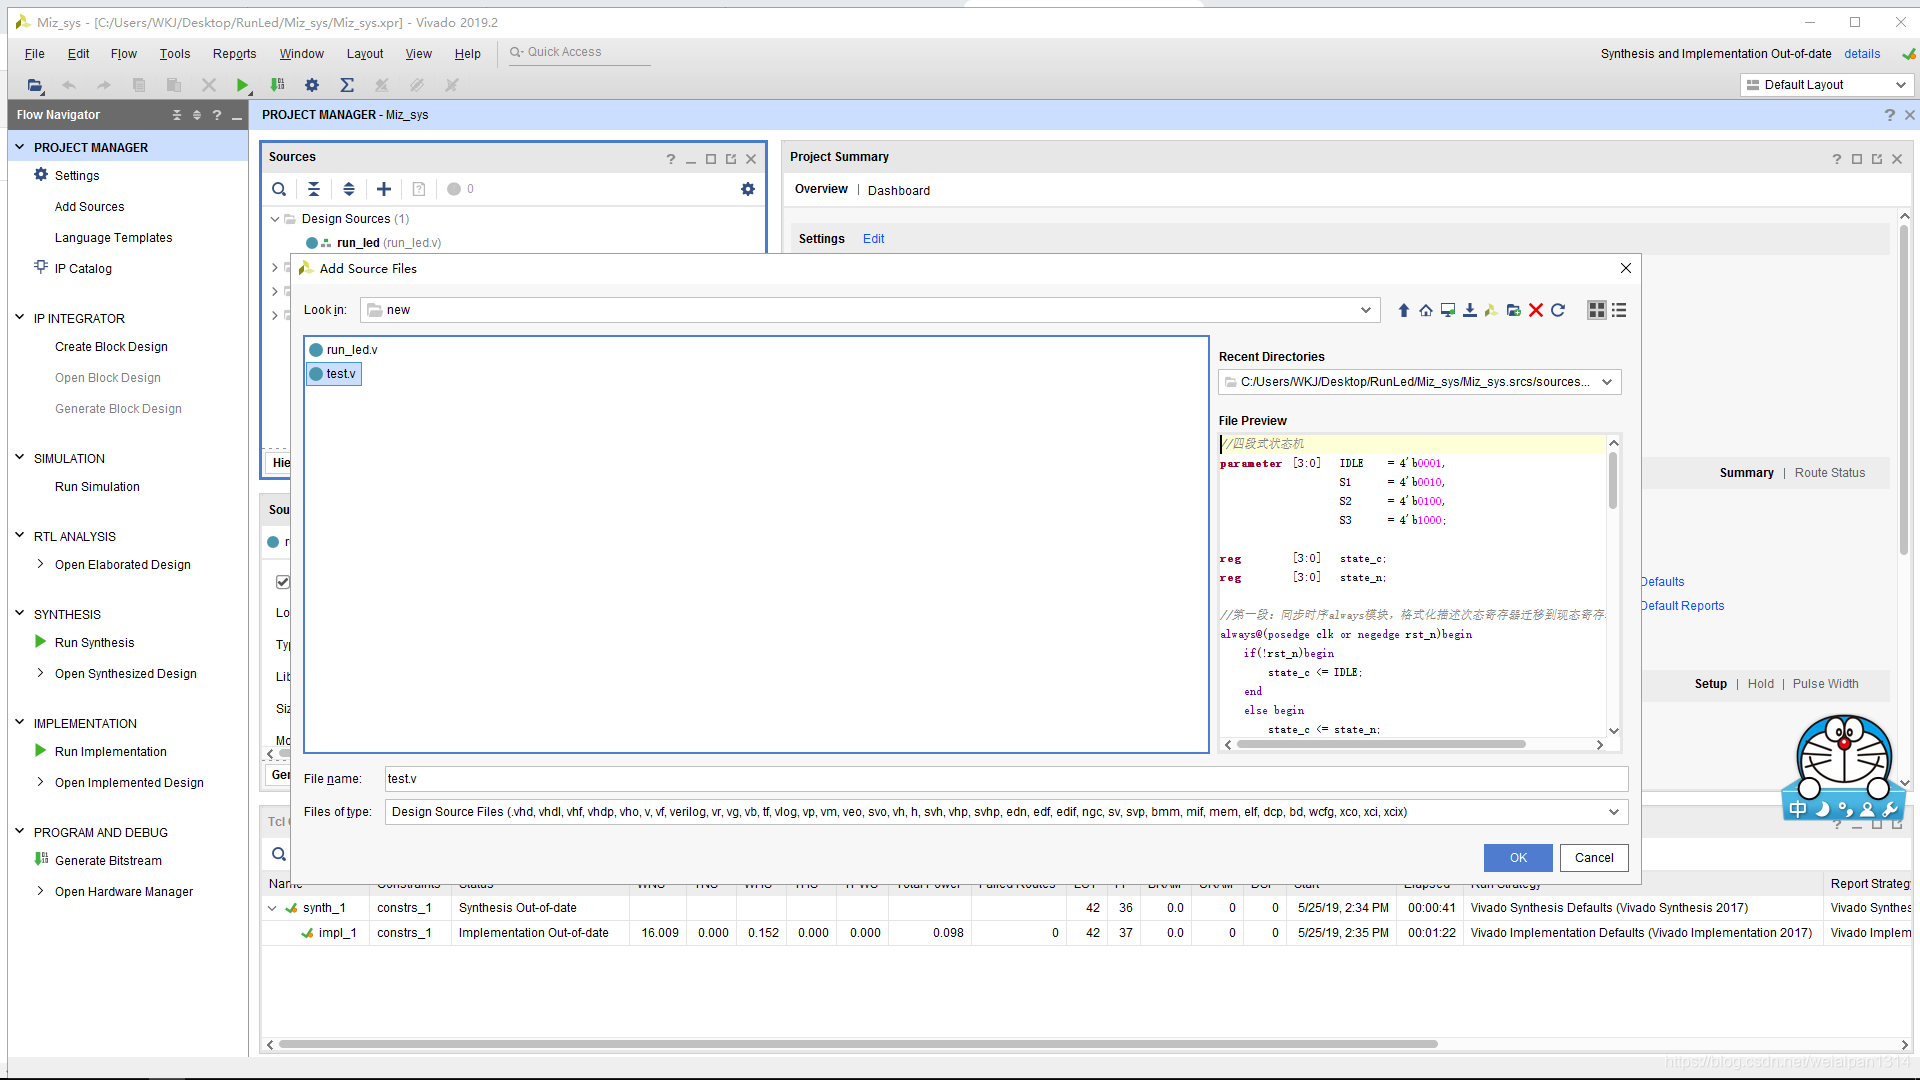Switch file browser to icon view
Image resolution: width=1920 pixels, height=1080 pixels.
click(1596, 310)
